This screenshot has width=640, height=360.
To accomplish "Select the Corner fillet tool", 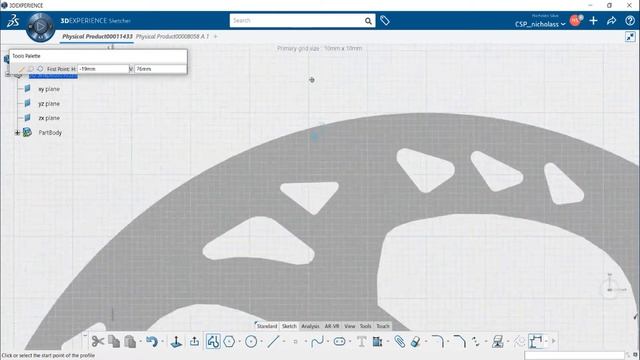I will click(x=438, y=341).
